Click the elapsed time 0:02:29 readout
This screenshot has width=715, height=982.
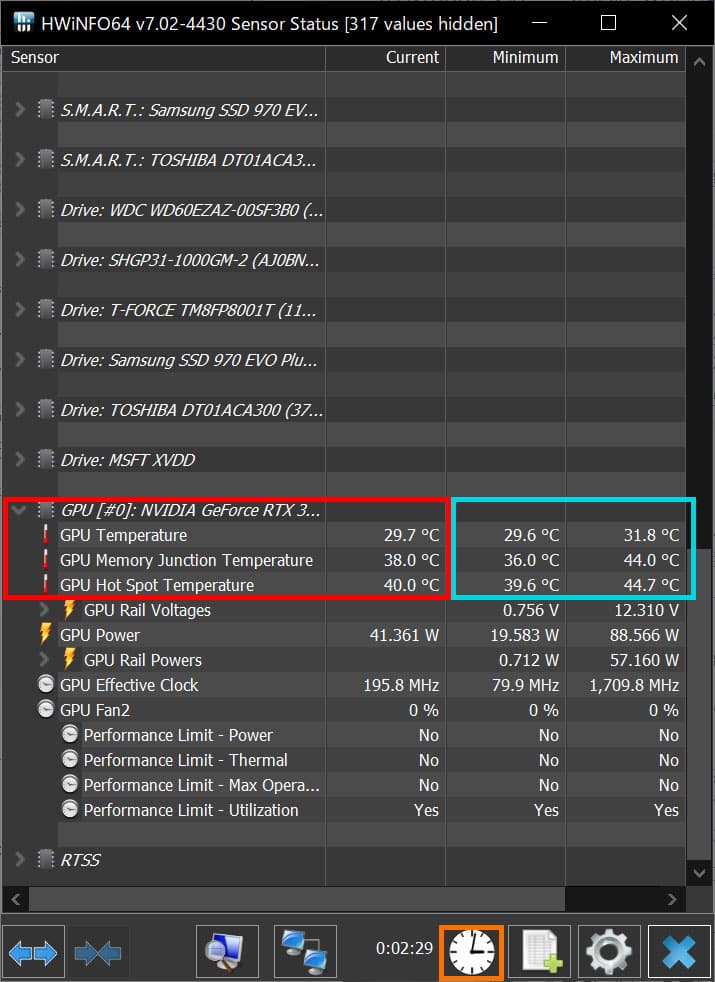point(404,948)
